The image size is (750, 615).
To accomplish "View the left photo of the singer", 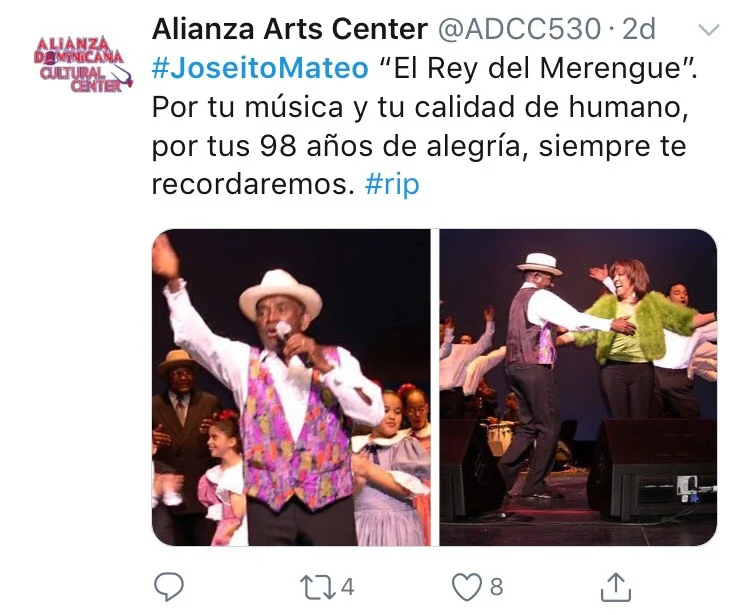I will click(291, 387).
